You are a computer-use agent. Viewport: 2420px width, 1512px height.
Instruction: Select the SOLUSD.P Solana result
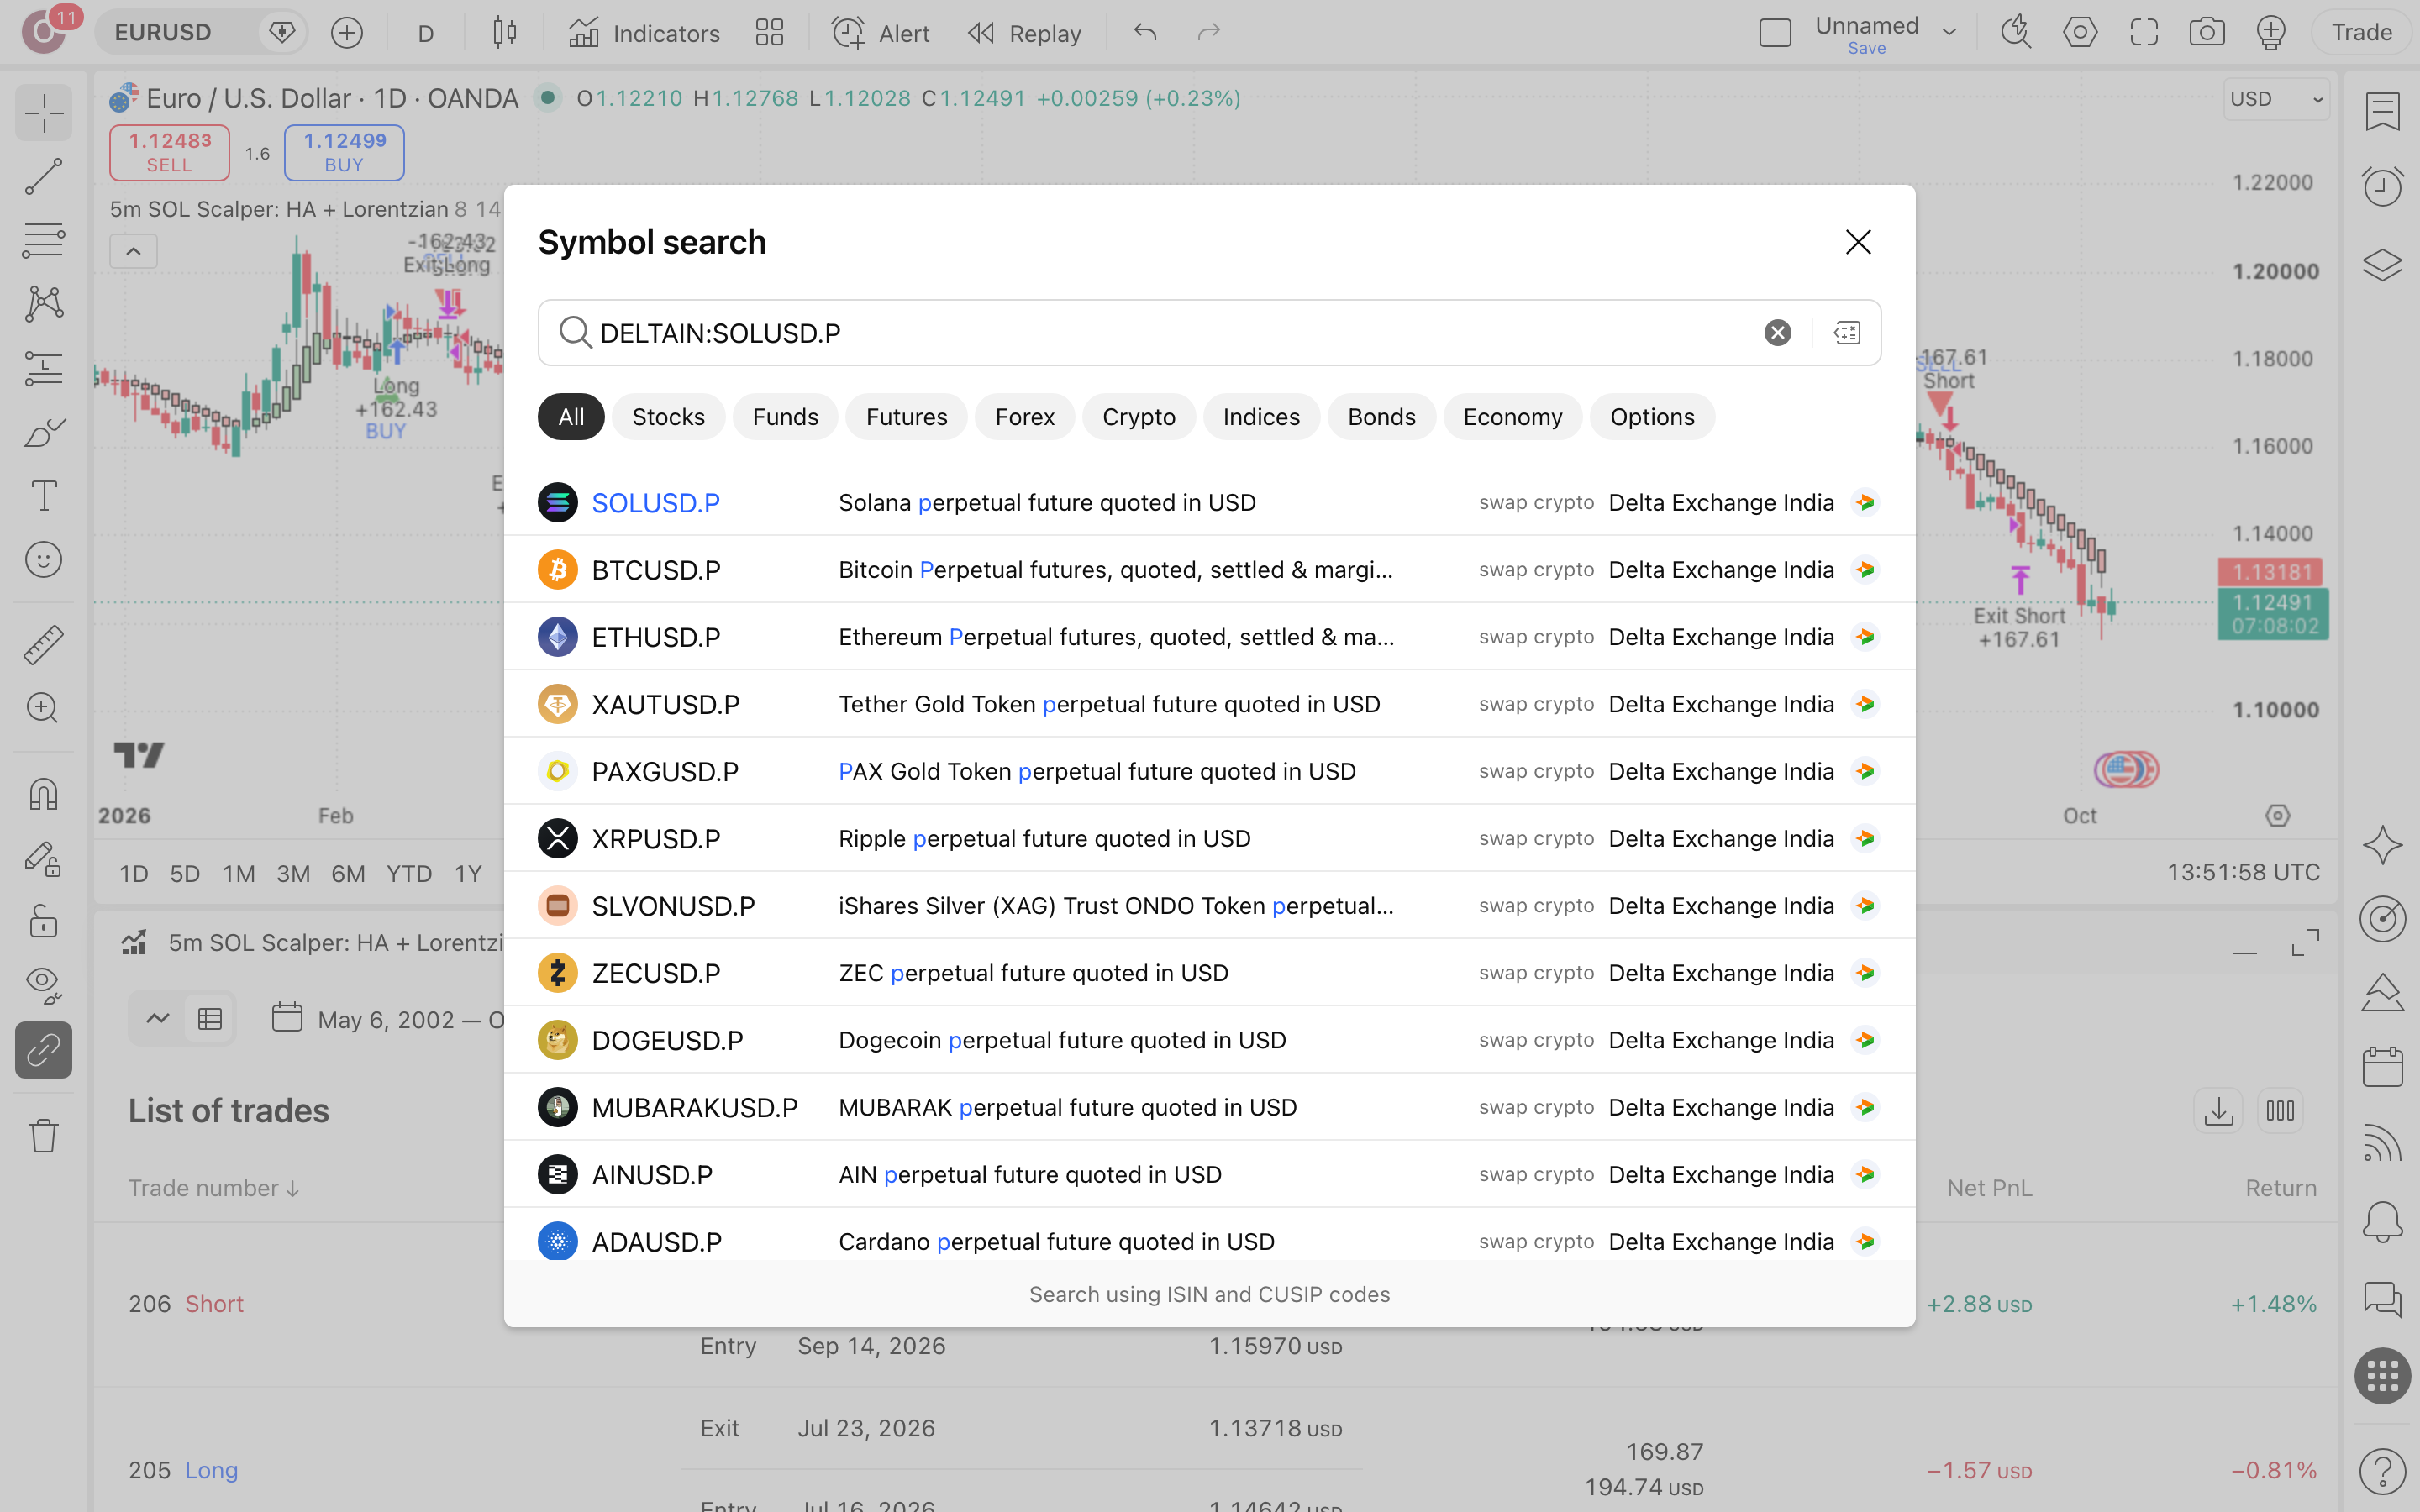[x=1209, y=502]
